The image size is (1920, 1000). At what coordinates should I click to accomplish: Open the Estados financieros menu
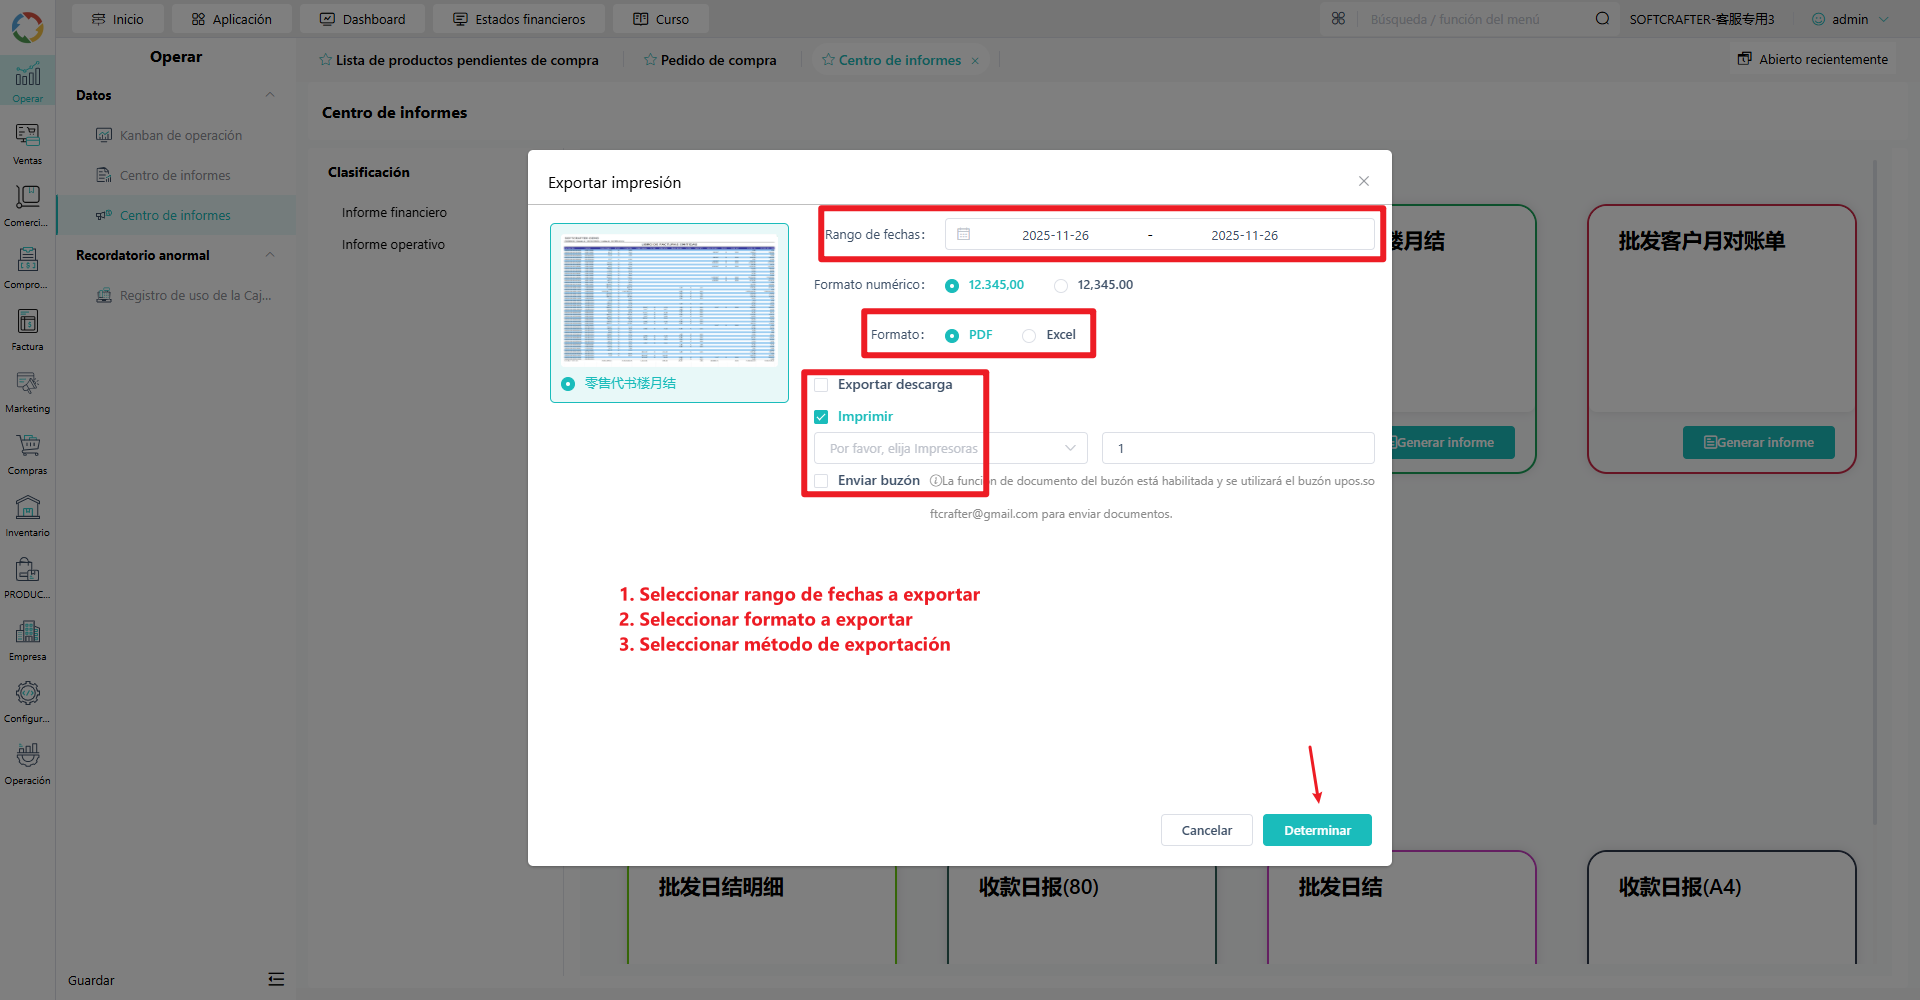(x=519, y=19)
